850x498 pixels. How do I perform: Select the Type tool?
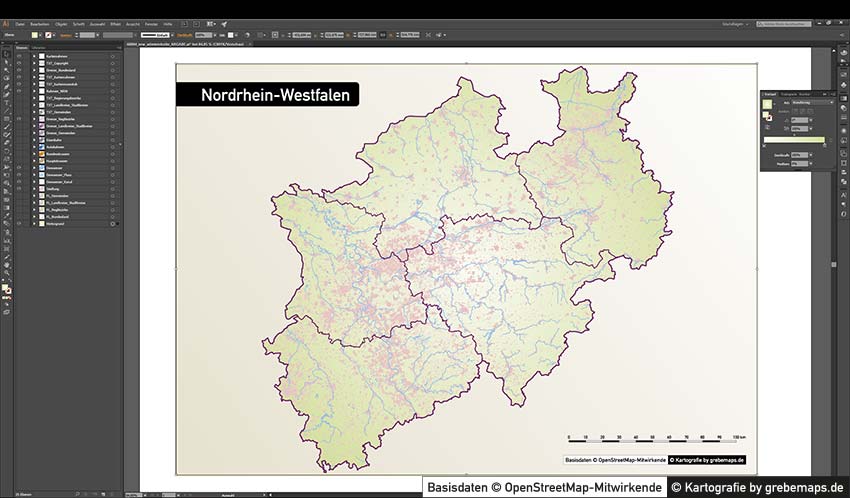click(6, 102)
